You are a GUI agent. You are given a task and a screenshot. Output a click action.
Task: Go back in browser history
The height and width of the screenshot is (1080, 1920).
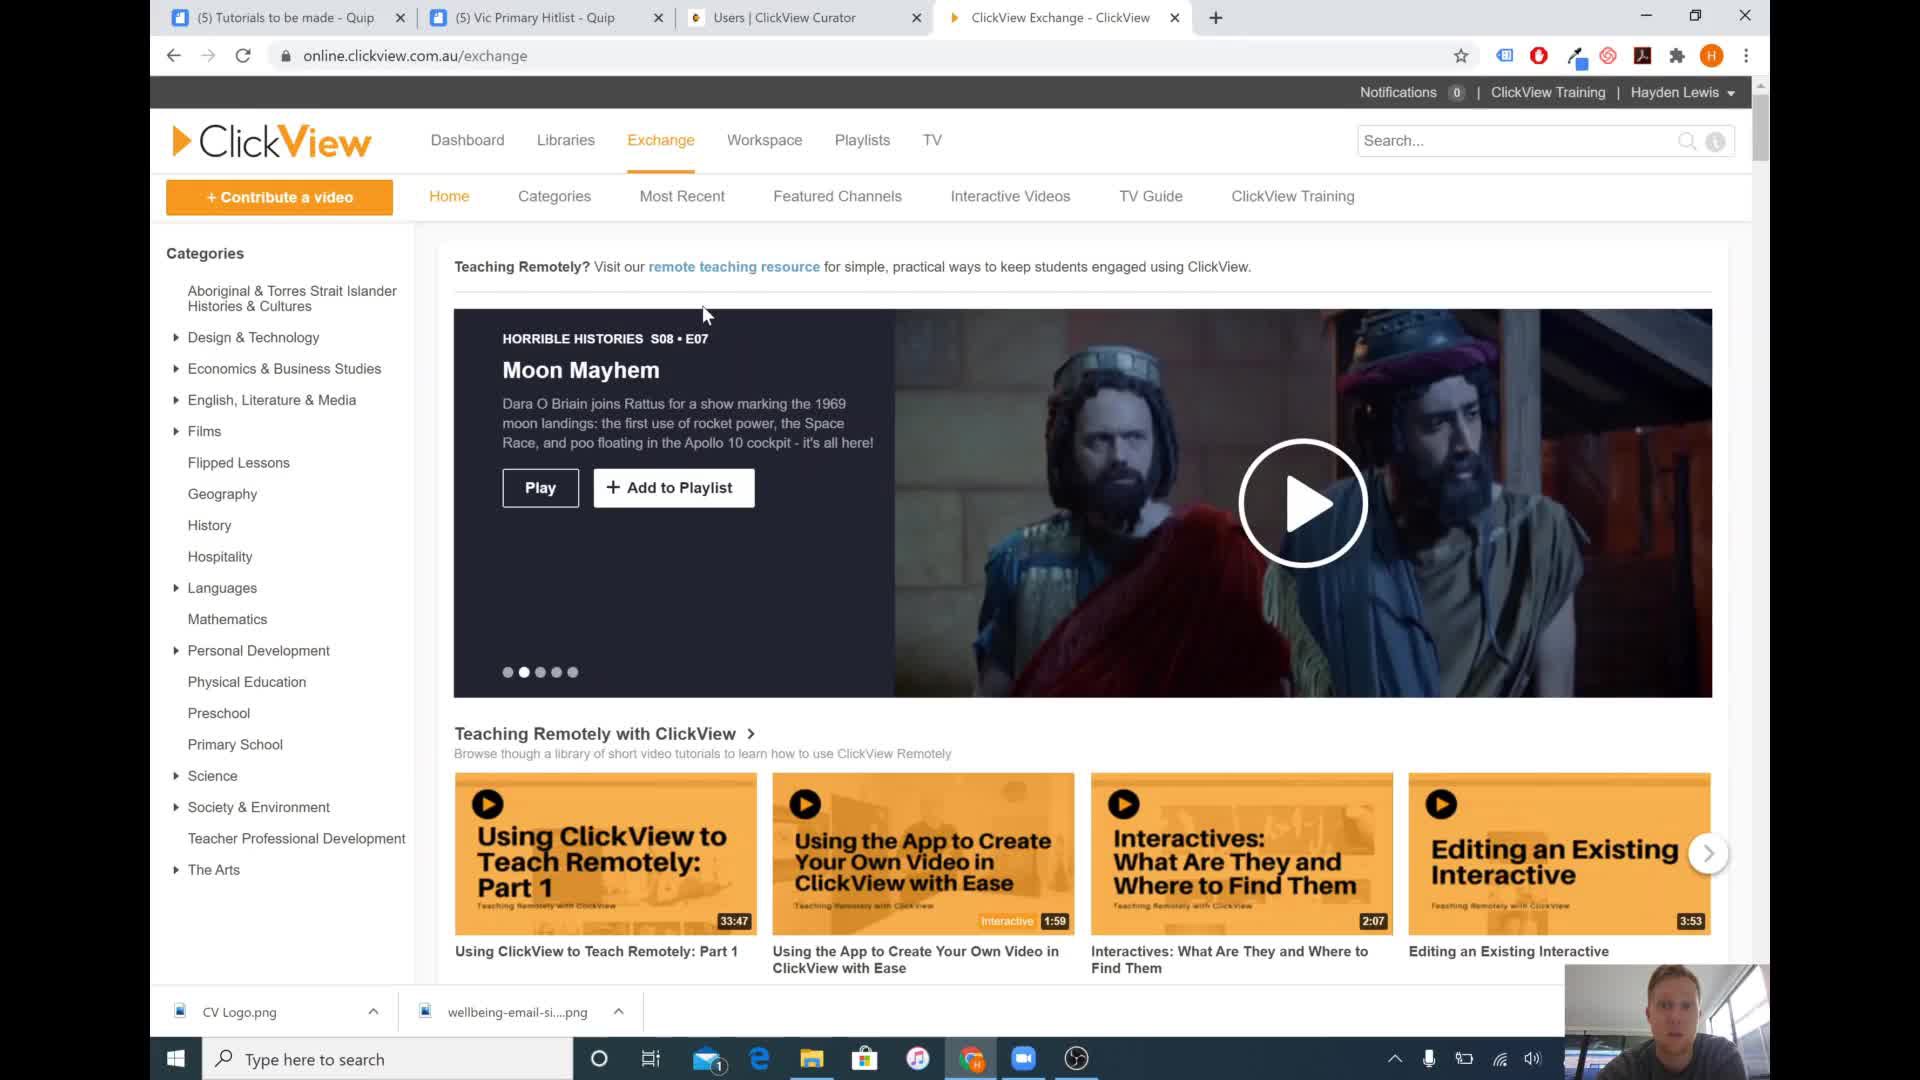point(174,56)
